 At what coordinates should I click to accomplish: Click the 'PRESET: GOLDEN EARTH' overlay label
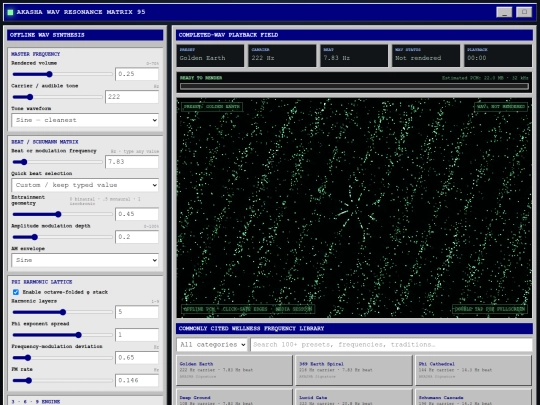point(212,107)
